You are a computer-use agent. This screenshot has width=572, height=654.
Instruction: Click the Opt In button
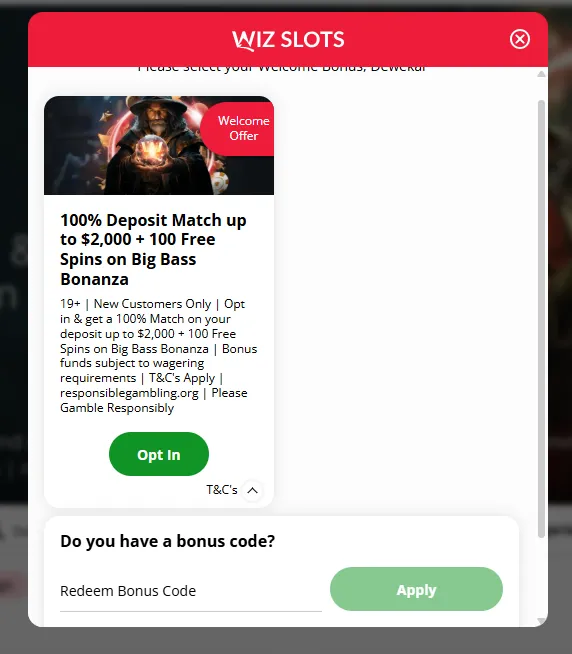pos(159,454)
